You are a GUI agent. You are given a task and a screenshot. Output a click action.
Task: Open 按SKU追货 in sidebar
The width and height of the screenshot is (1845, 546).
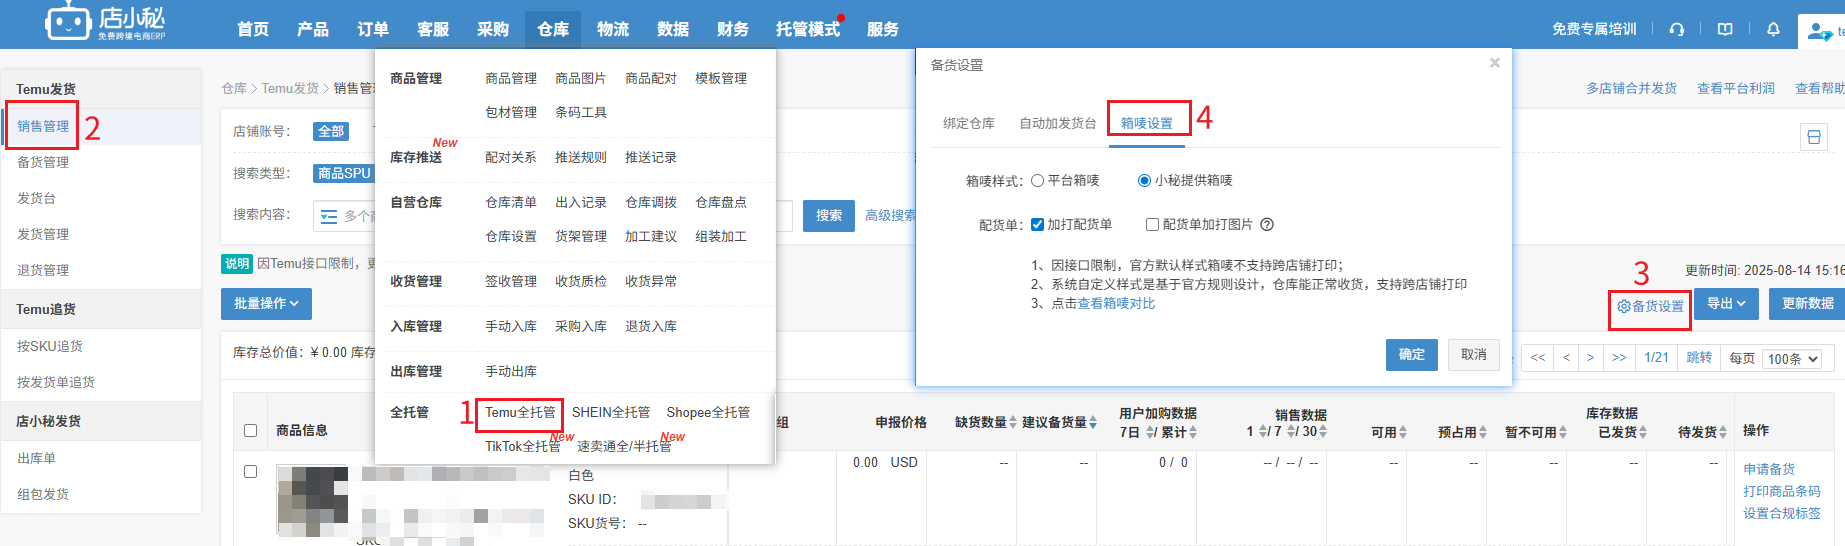tap(50, 346)
